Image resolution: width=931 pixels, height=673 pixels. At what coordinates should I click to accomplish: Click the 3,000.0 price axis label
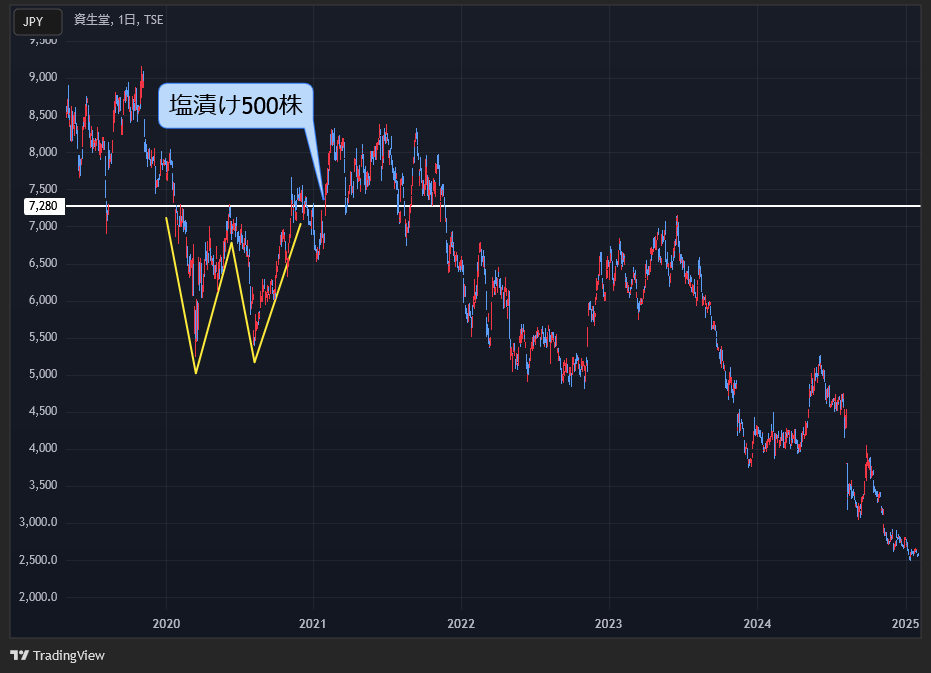pos(39,522)
